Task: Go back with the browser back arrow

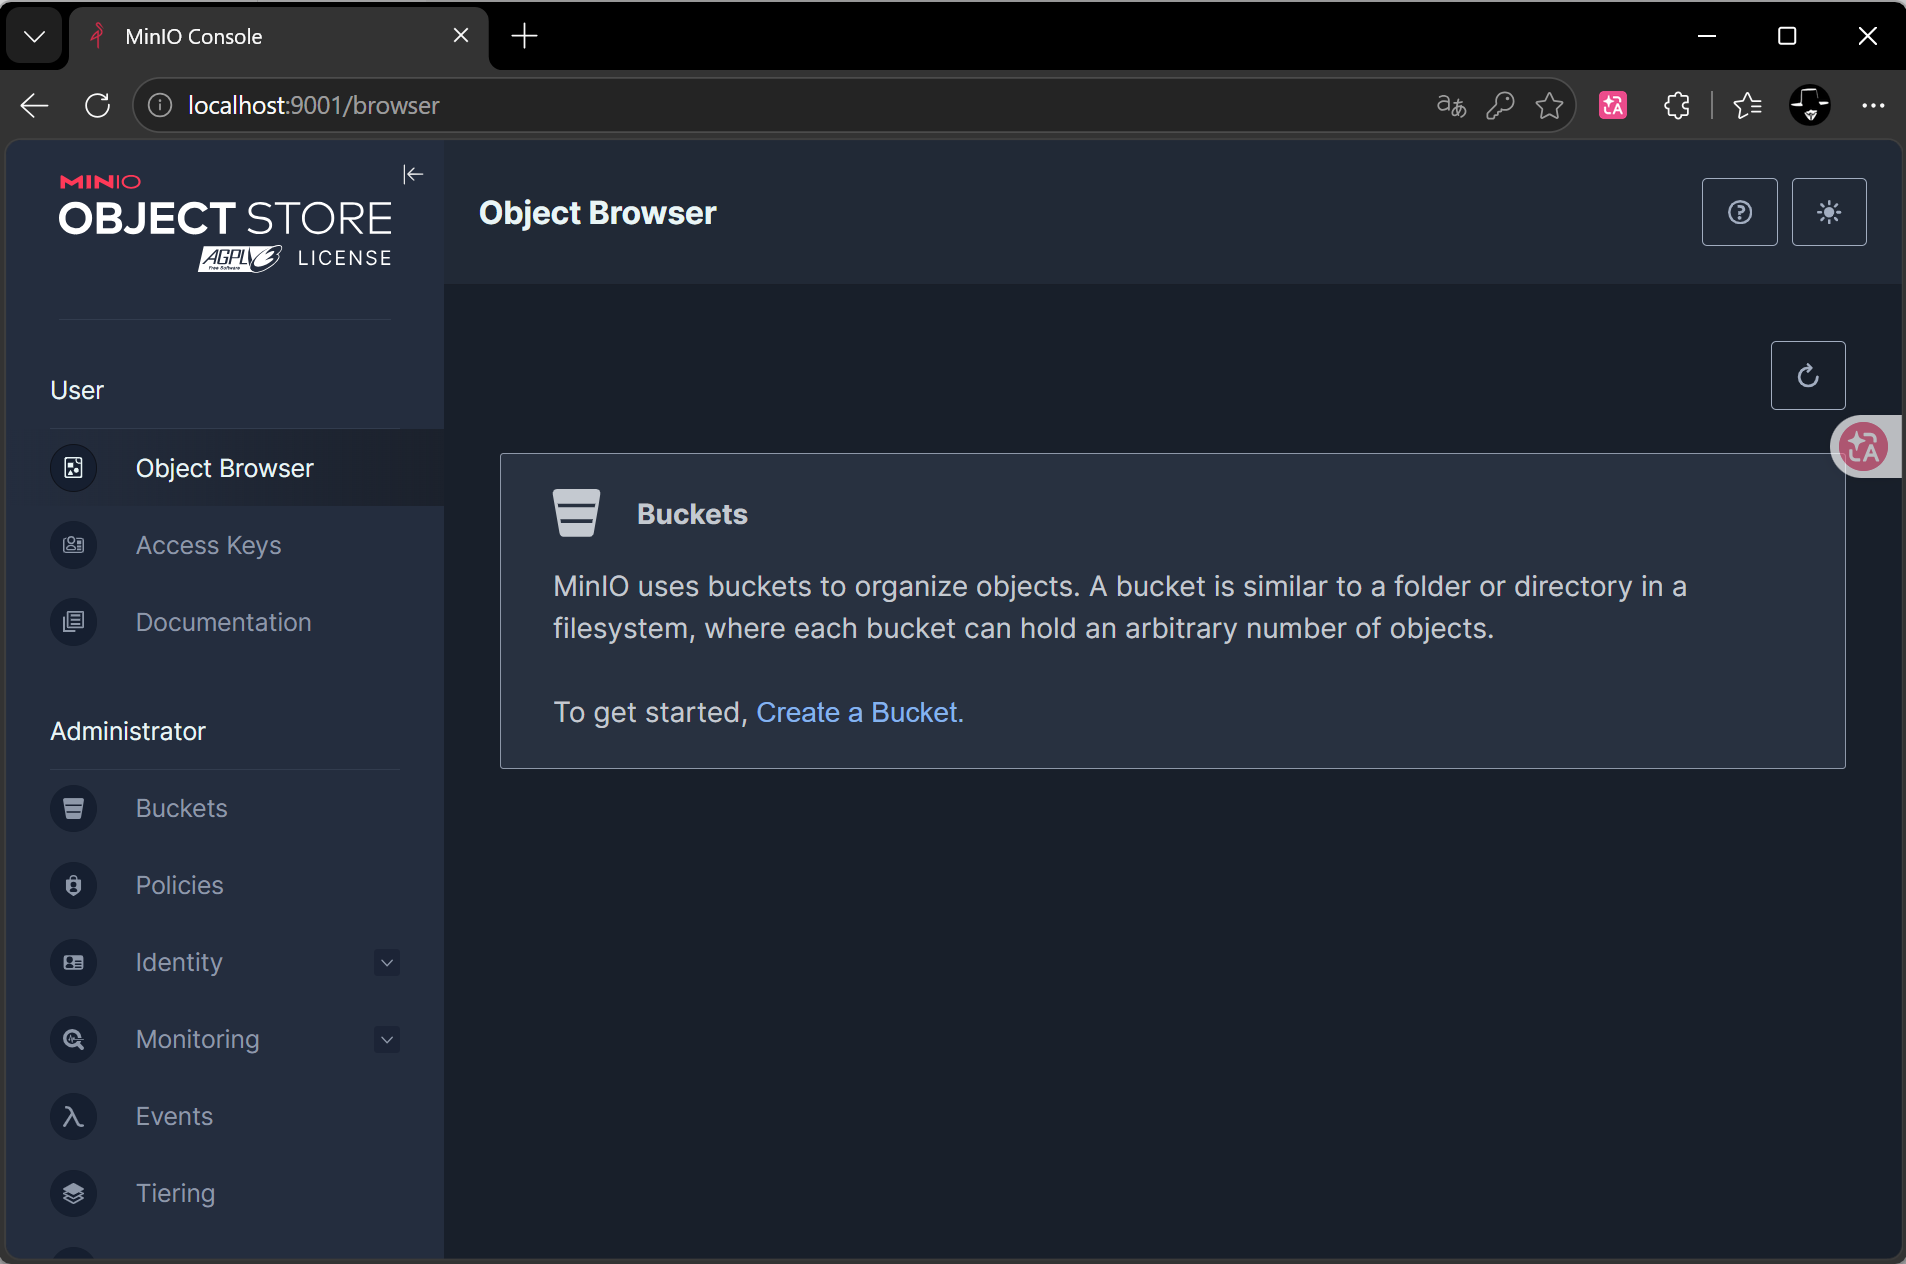Action: [x=34, y=105]
